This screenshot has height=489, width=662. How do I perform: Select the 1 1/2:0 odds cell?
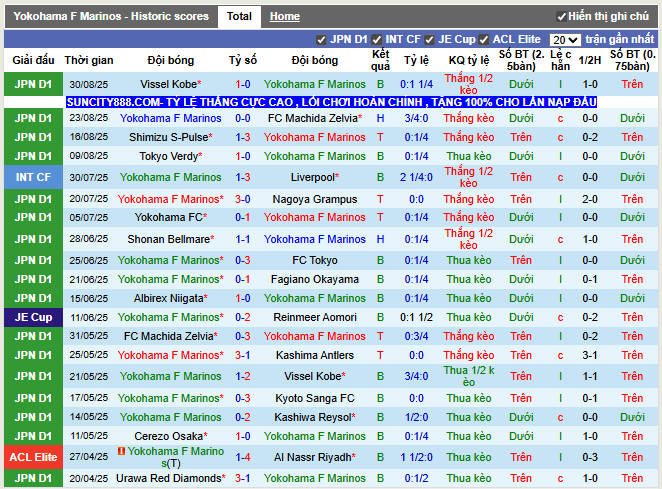tap(416, 457)
